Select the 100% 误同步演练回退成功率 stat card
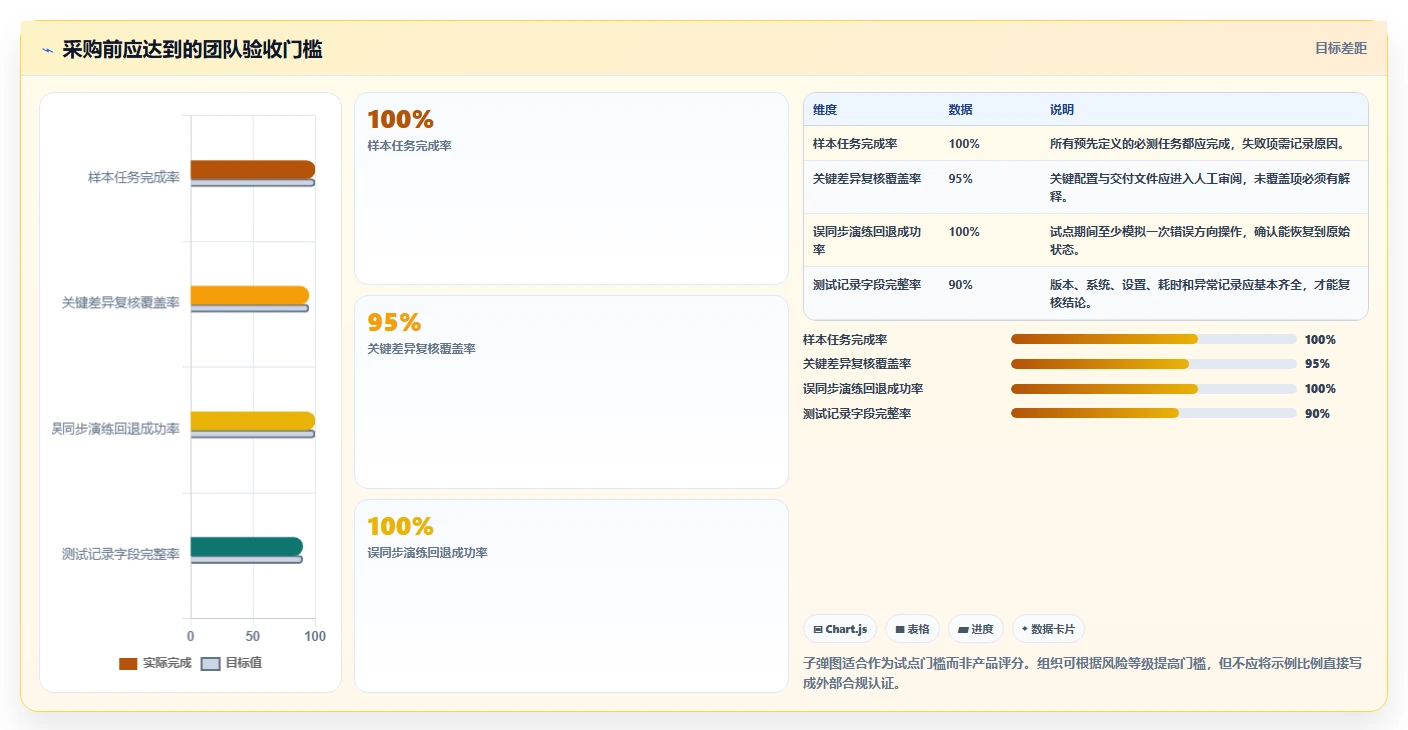Viewport: 1408px width, 730px height. click(x=571, y=596)
